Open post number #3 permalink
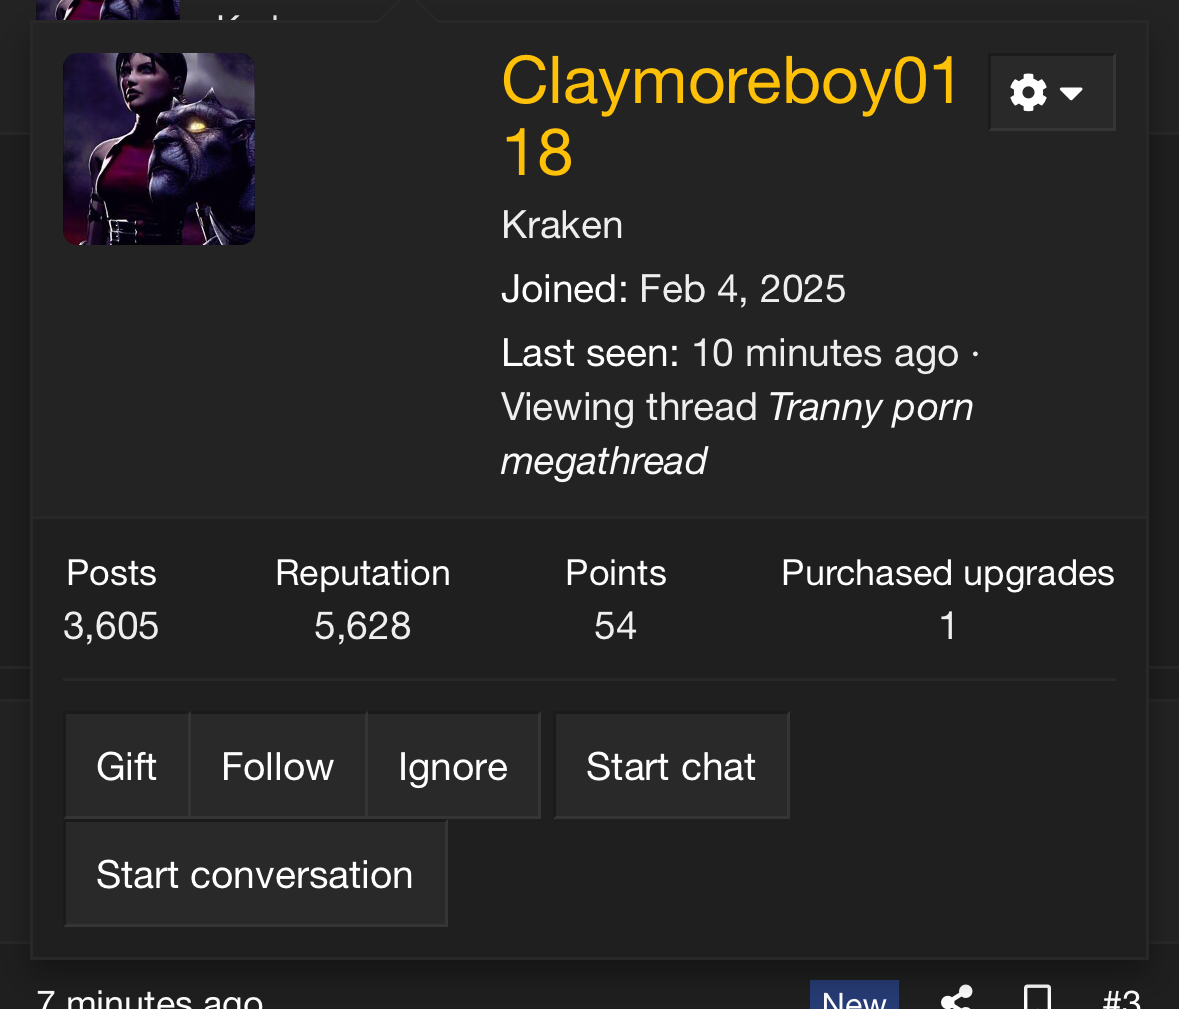 tap(1122, 999)
